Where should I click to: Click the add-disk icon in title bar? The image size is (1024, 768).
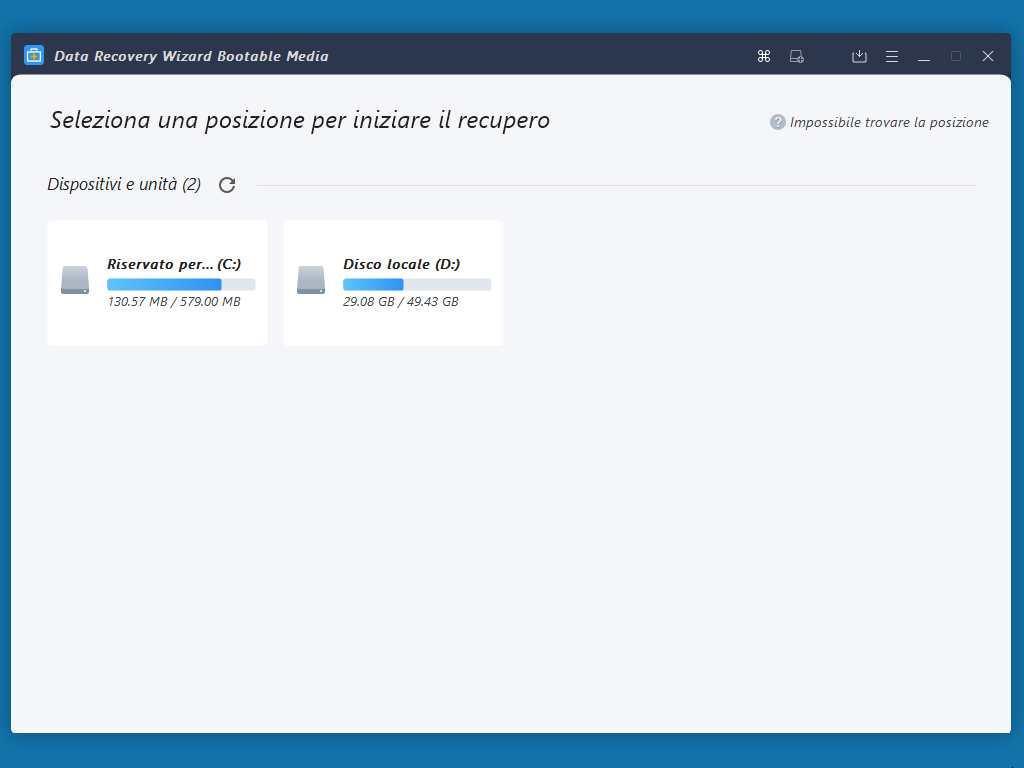tap(797, 56)
